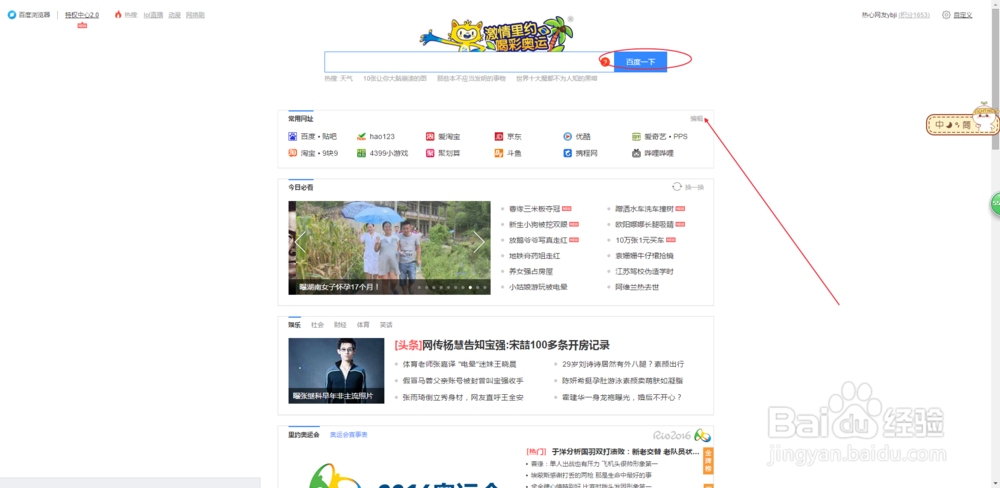Open the 爱奇艺·PPS shortcut icon
The height and width of the screenshot is (488, 1000).
pos(636,137)
